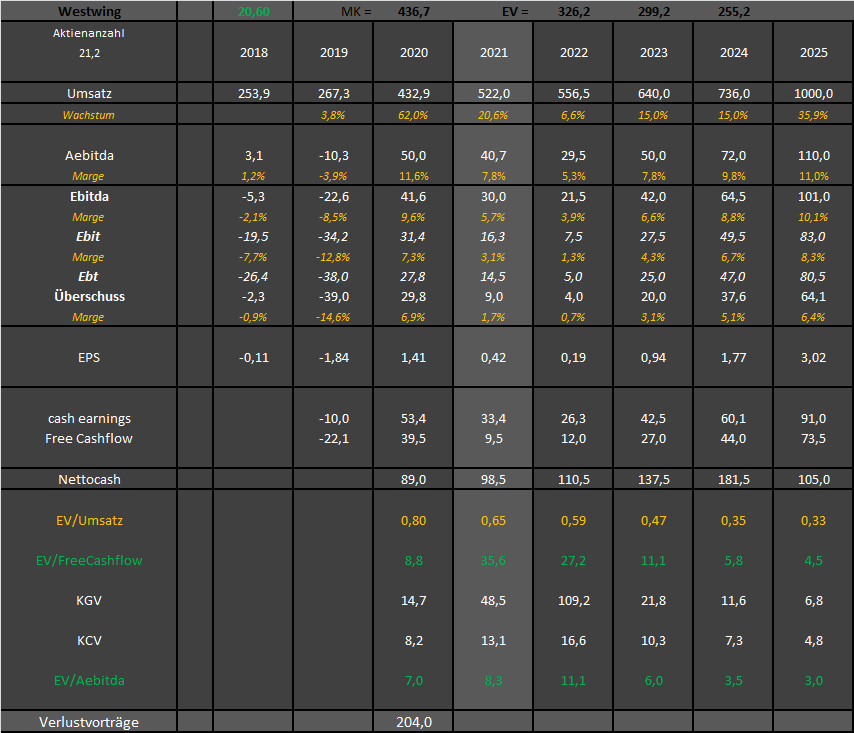Viewport: 854px width, 733px height.
Task: Select Ebt 2025 value 80,5
Action: coord(813,276)
